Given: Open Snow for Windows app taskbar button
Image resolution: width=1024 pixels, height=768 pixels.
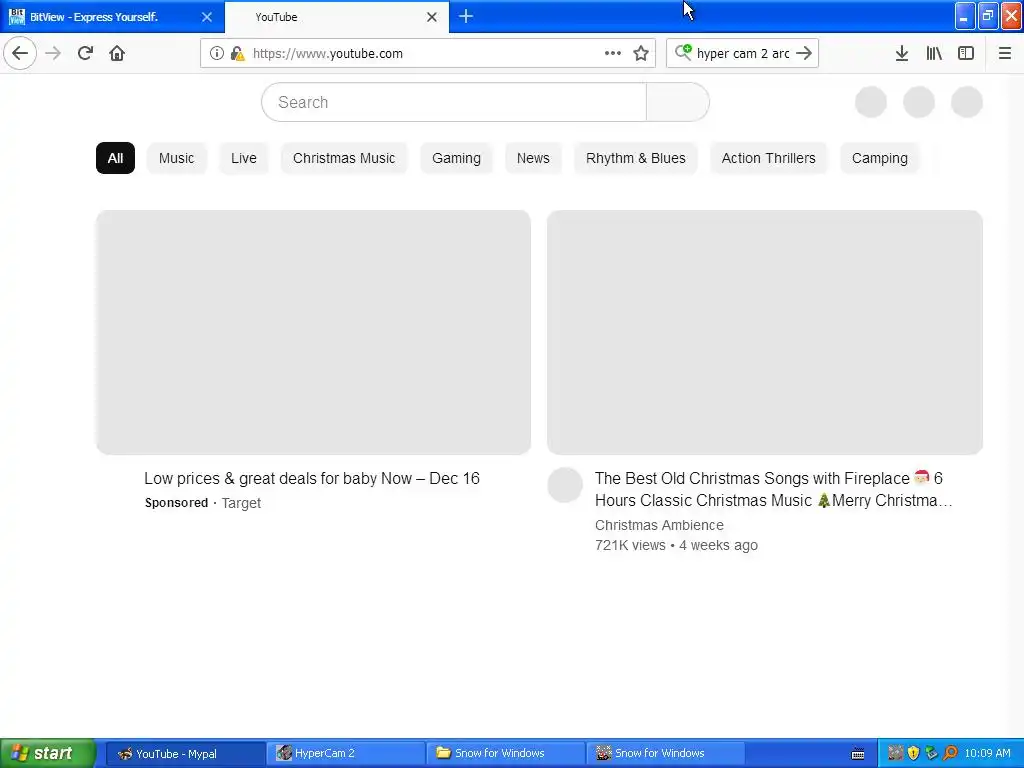Looking at the screenshot, I should tap(665, 754).
